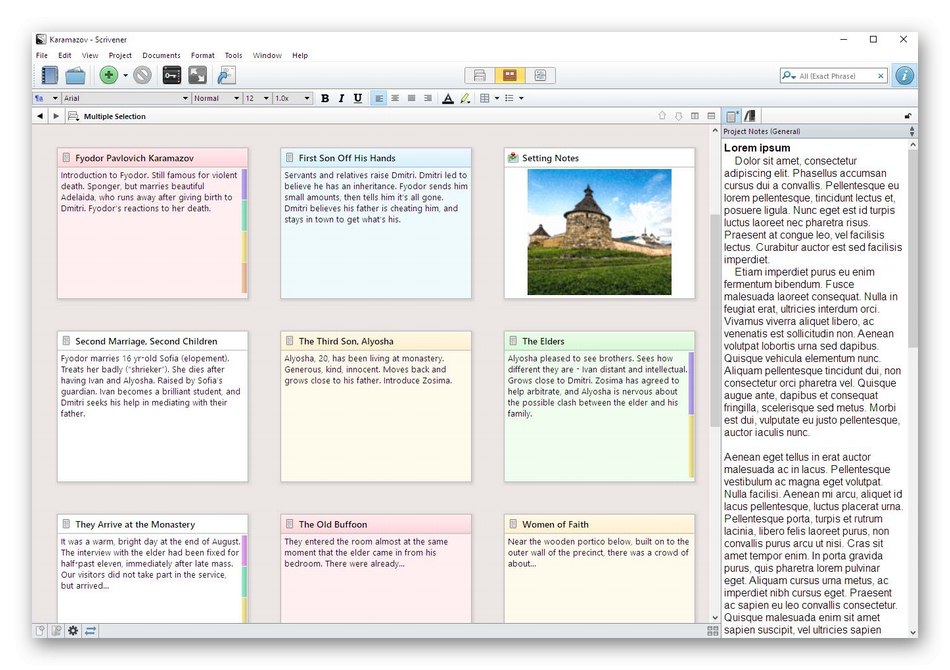This screenshot has width=950, height=670.
Task: Open the File menu
Action: [42, 55]
